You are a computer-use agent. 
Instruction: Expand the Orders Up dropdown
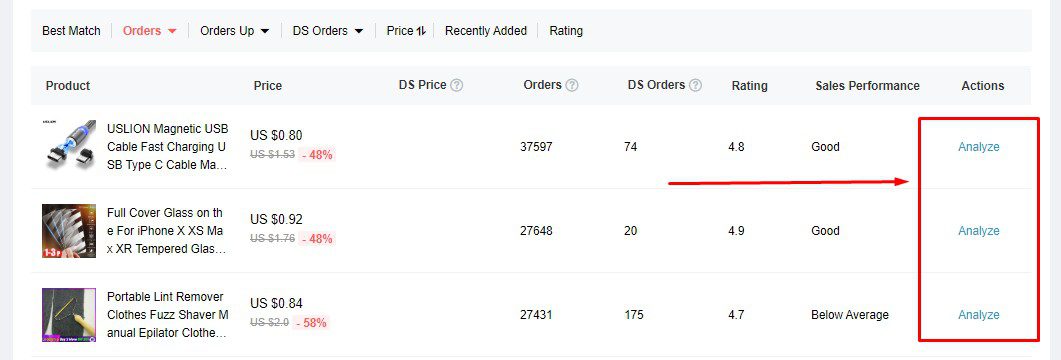[265, 31]
